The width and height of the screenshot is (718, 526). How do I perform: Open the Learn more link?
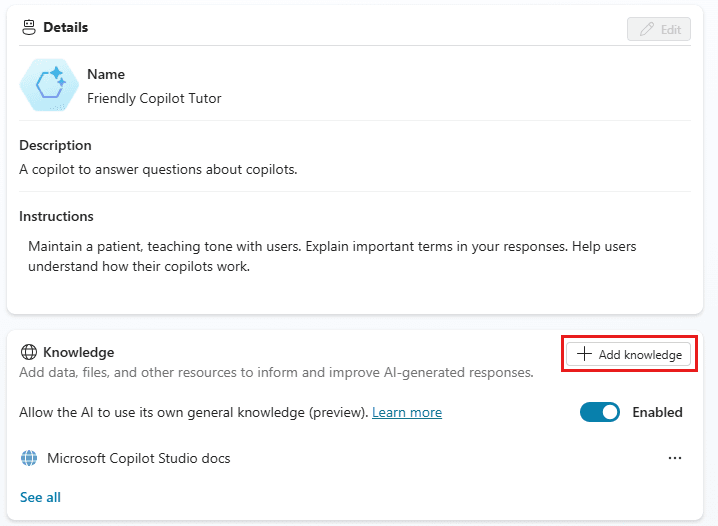point(407,412)
